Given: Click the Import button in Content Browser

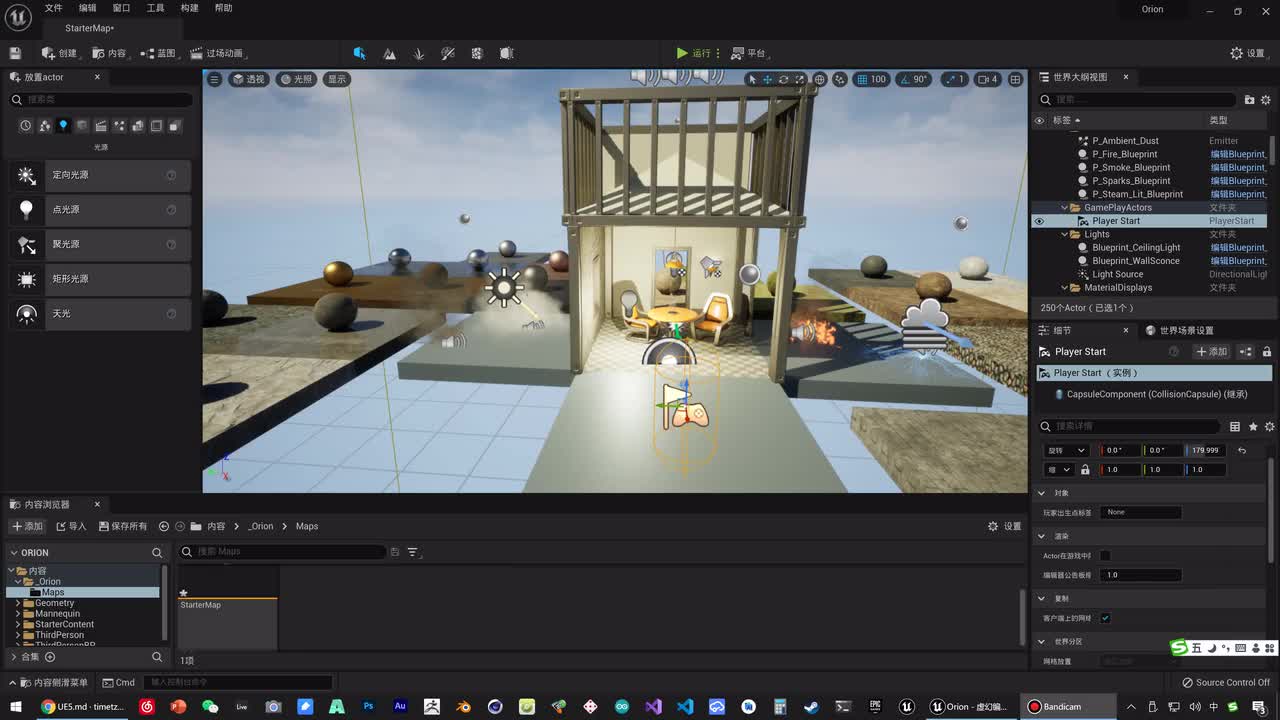Looking at the screenshot, I should click(71, 526).
